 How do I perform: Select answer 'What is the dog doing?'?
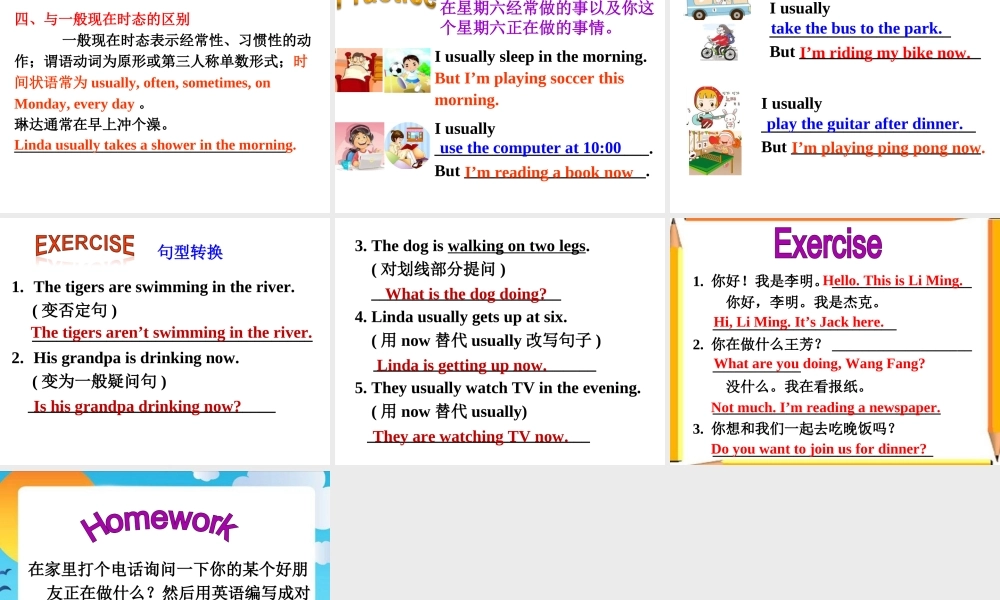tap(466, 294)
